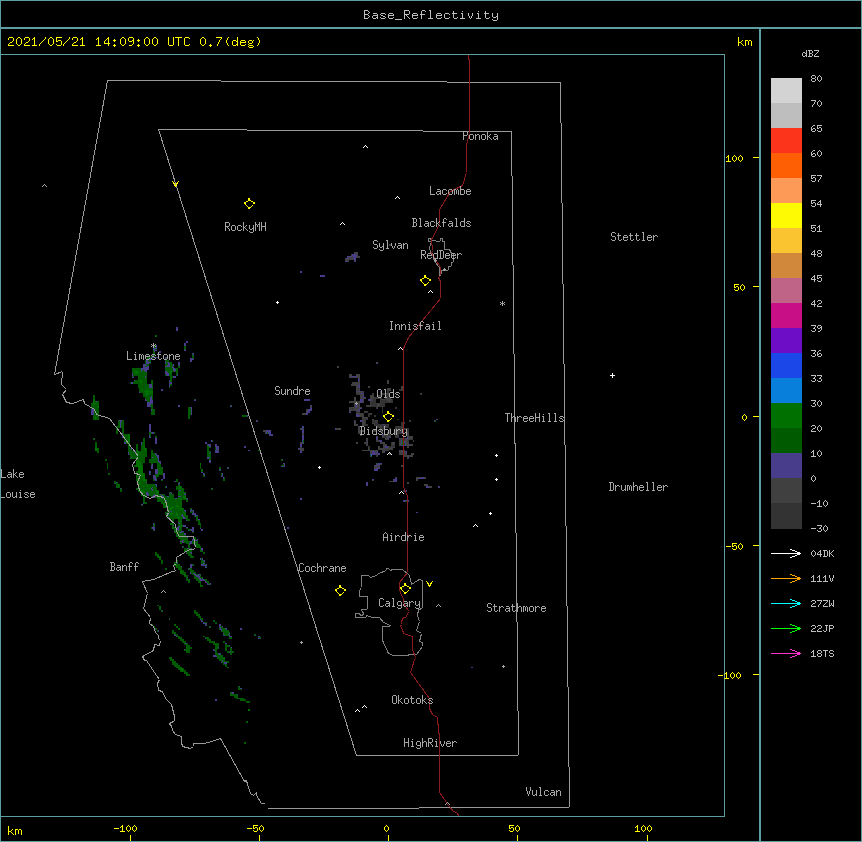862x842 pixels.
Task: Select the yellow diamond marker below Cochrane
Action: click(x=340, y=591)
